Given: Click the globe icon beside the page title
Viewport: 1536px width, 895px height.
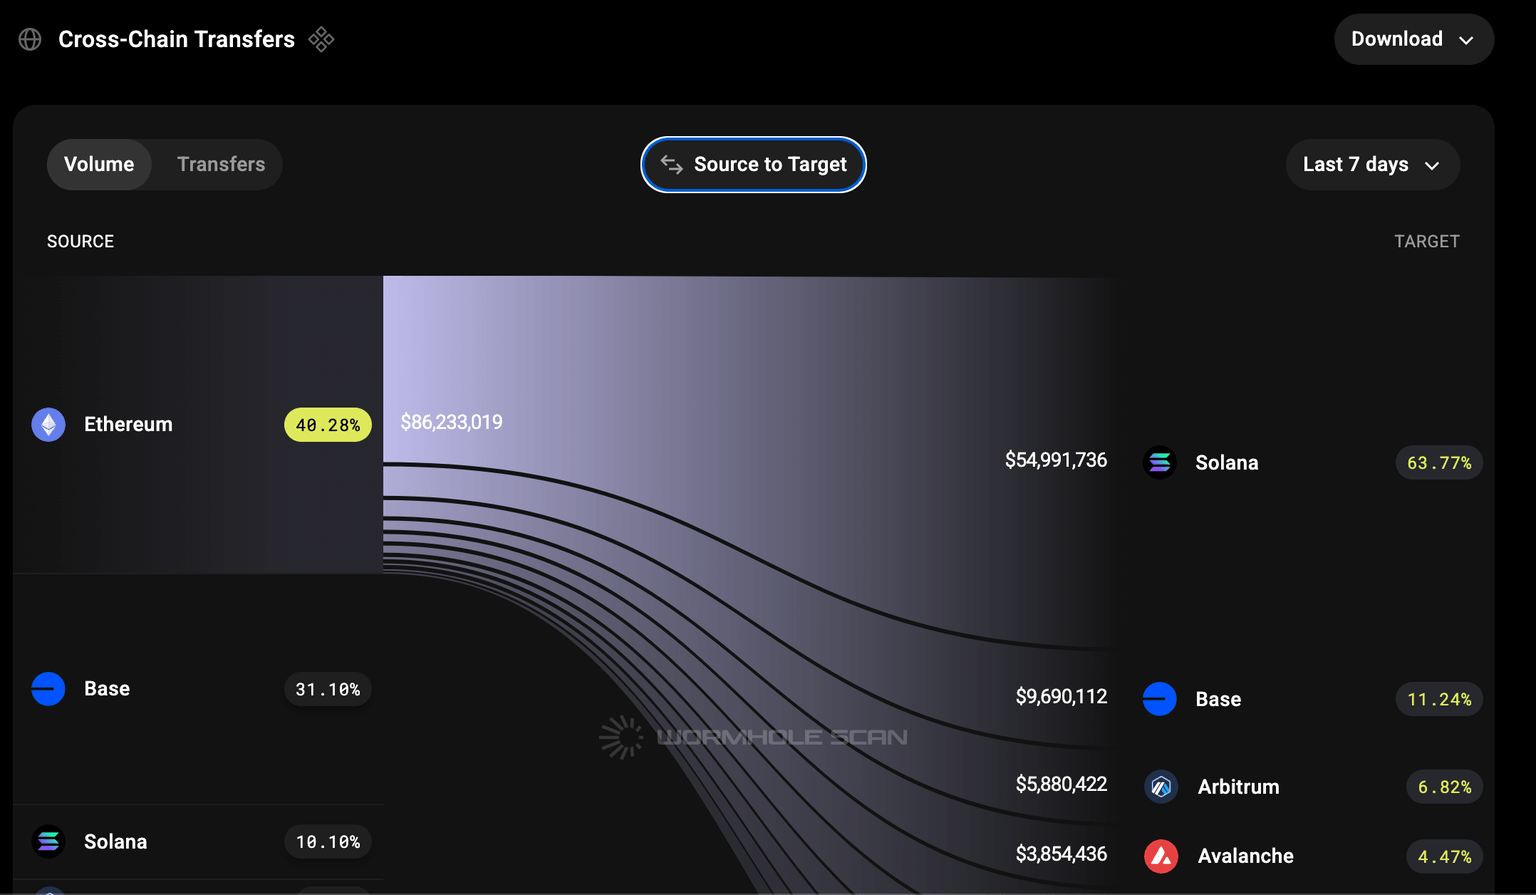Looking at the screenshot, I should tap(29, 39).
